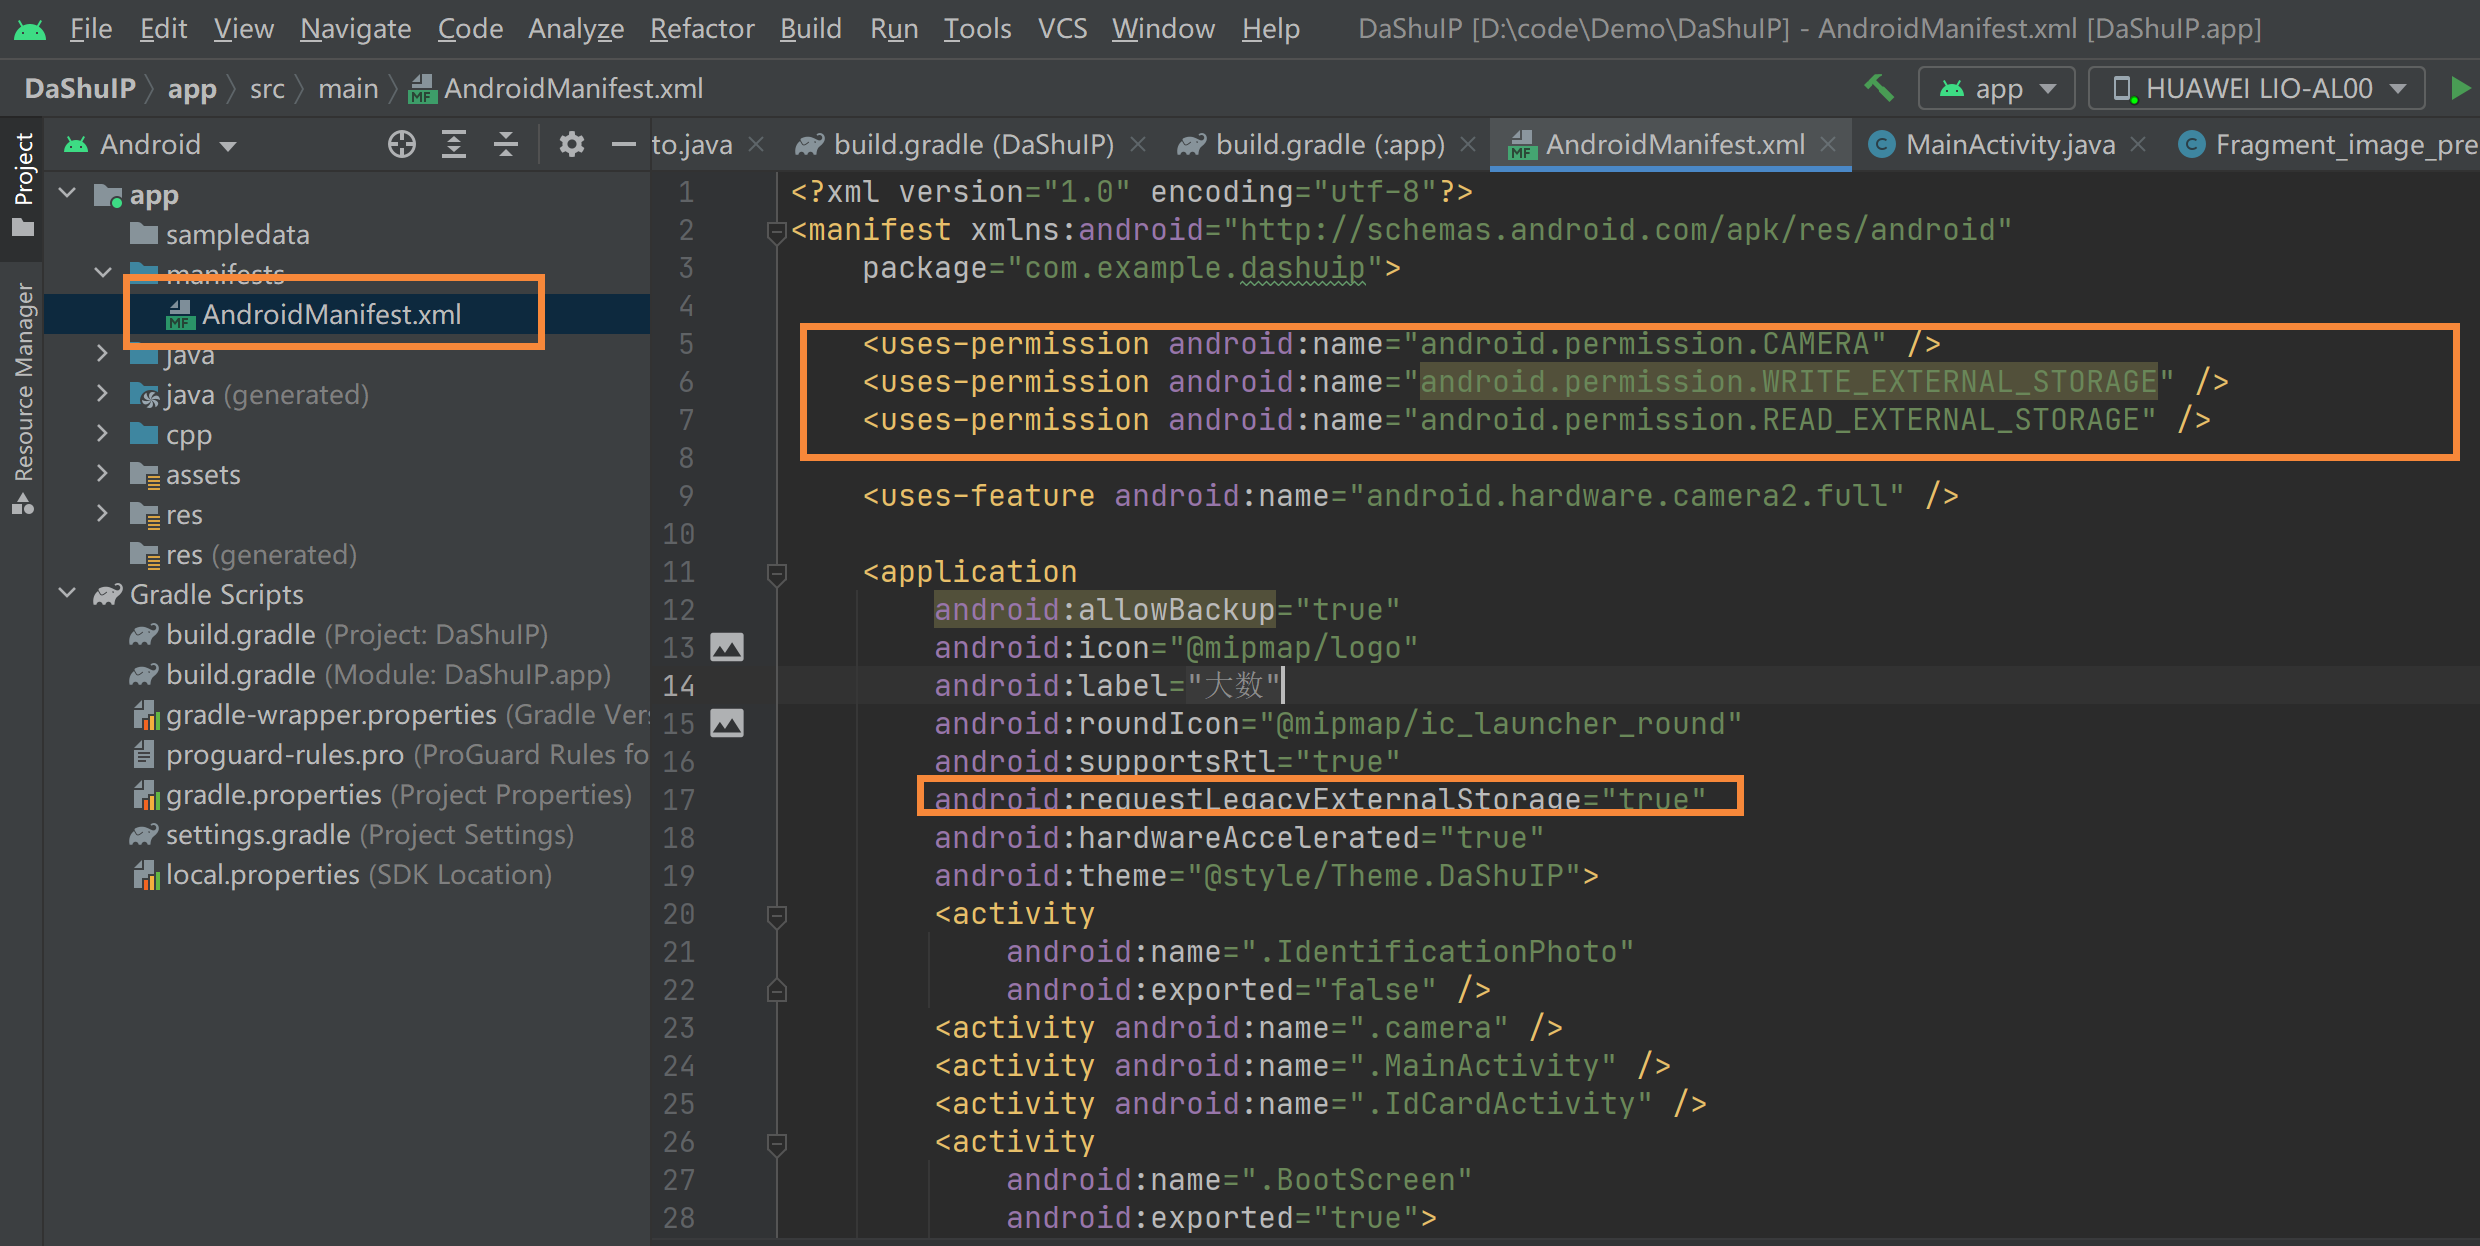
Task: Expand the java (generated) folder
Action: point(102,394)
